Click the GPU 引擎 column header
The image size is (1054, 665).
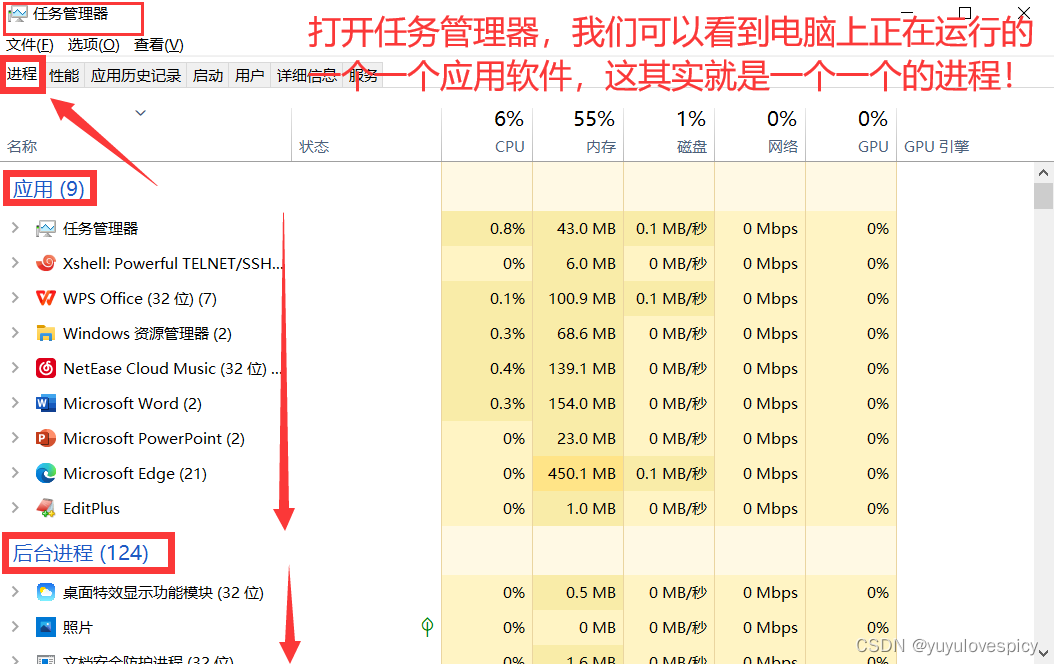(936, 147)
